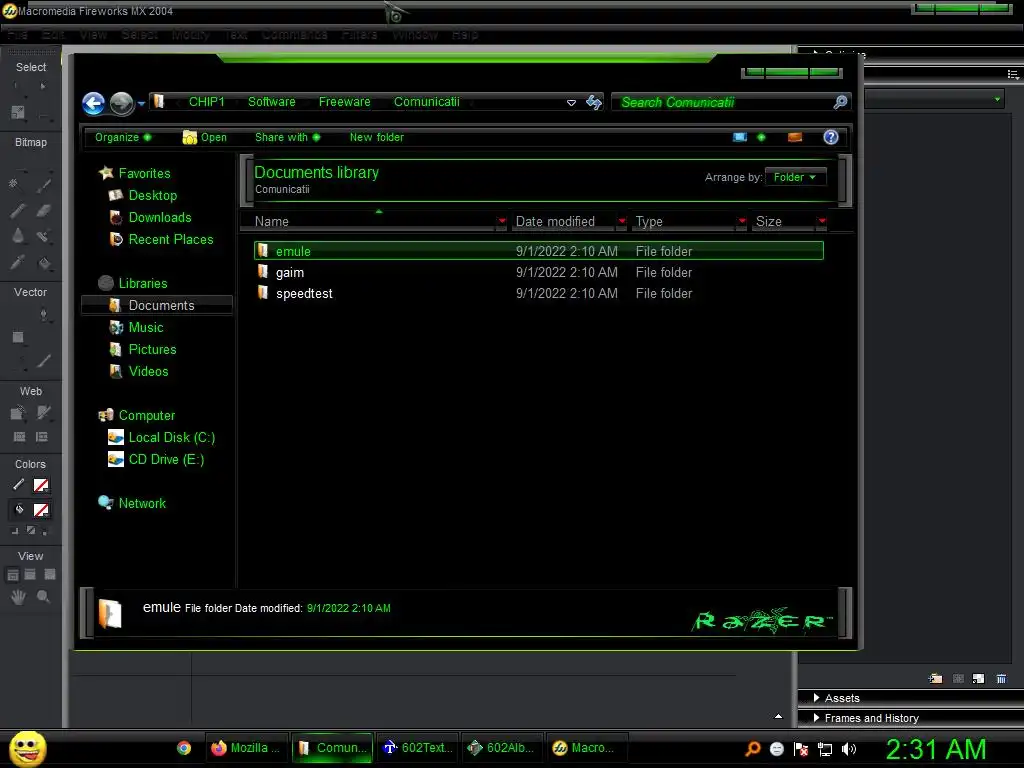This screenshot has height=768, width=1024.
Task: Open recent pages arrow beside Forward button
Action: click(x=141, y=103)
